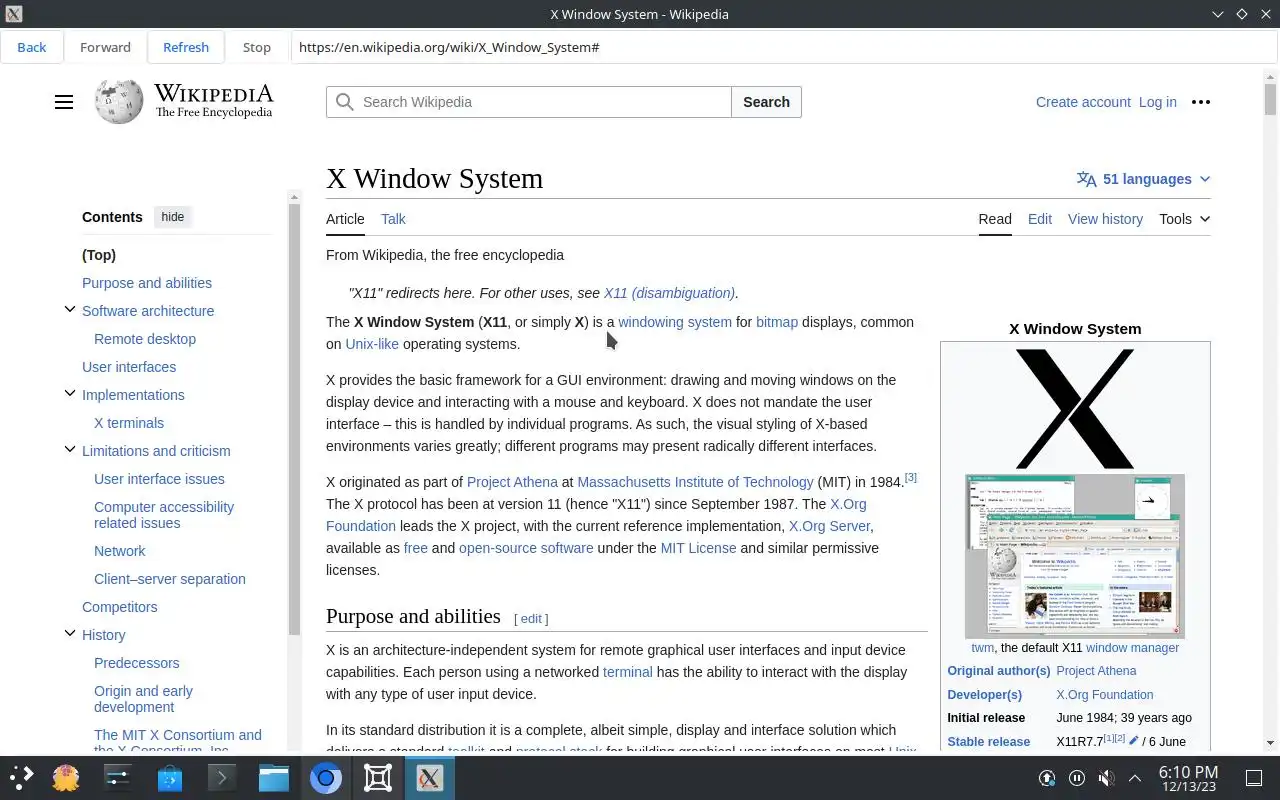Click edit link beside Purpose and abilities
1280x800 pixels.
(x=531, y=619)
